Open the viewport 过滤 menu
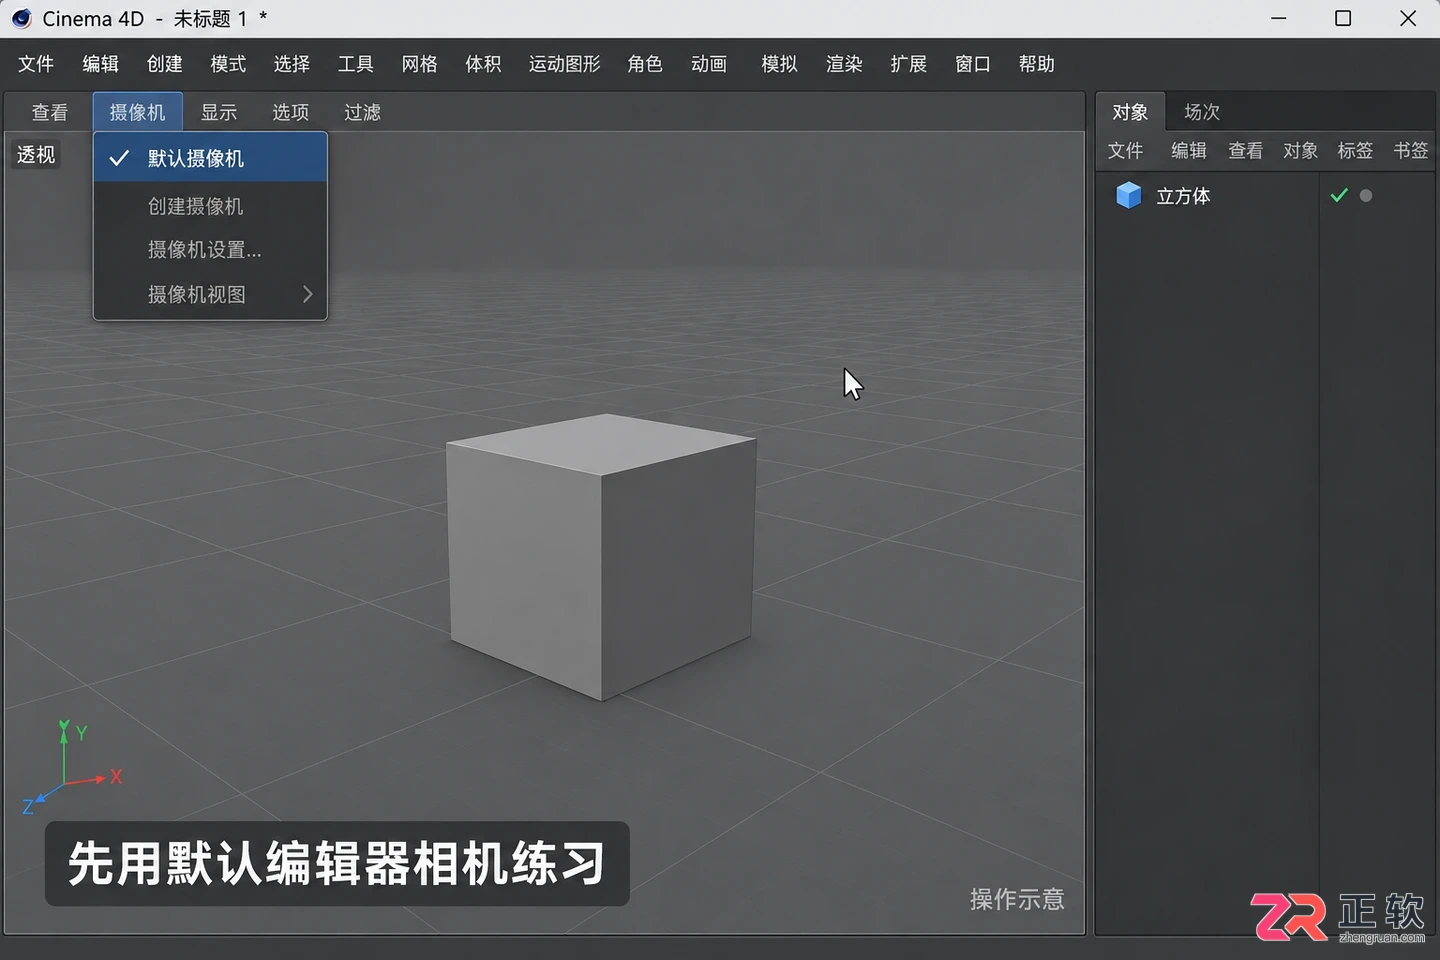This screenshot has width=1440, height=960. pyautogui.click(x=363, y=112)
